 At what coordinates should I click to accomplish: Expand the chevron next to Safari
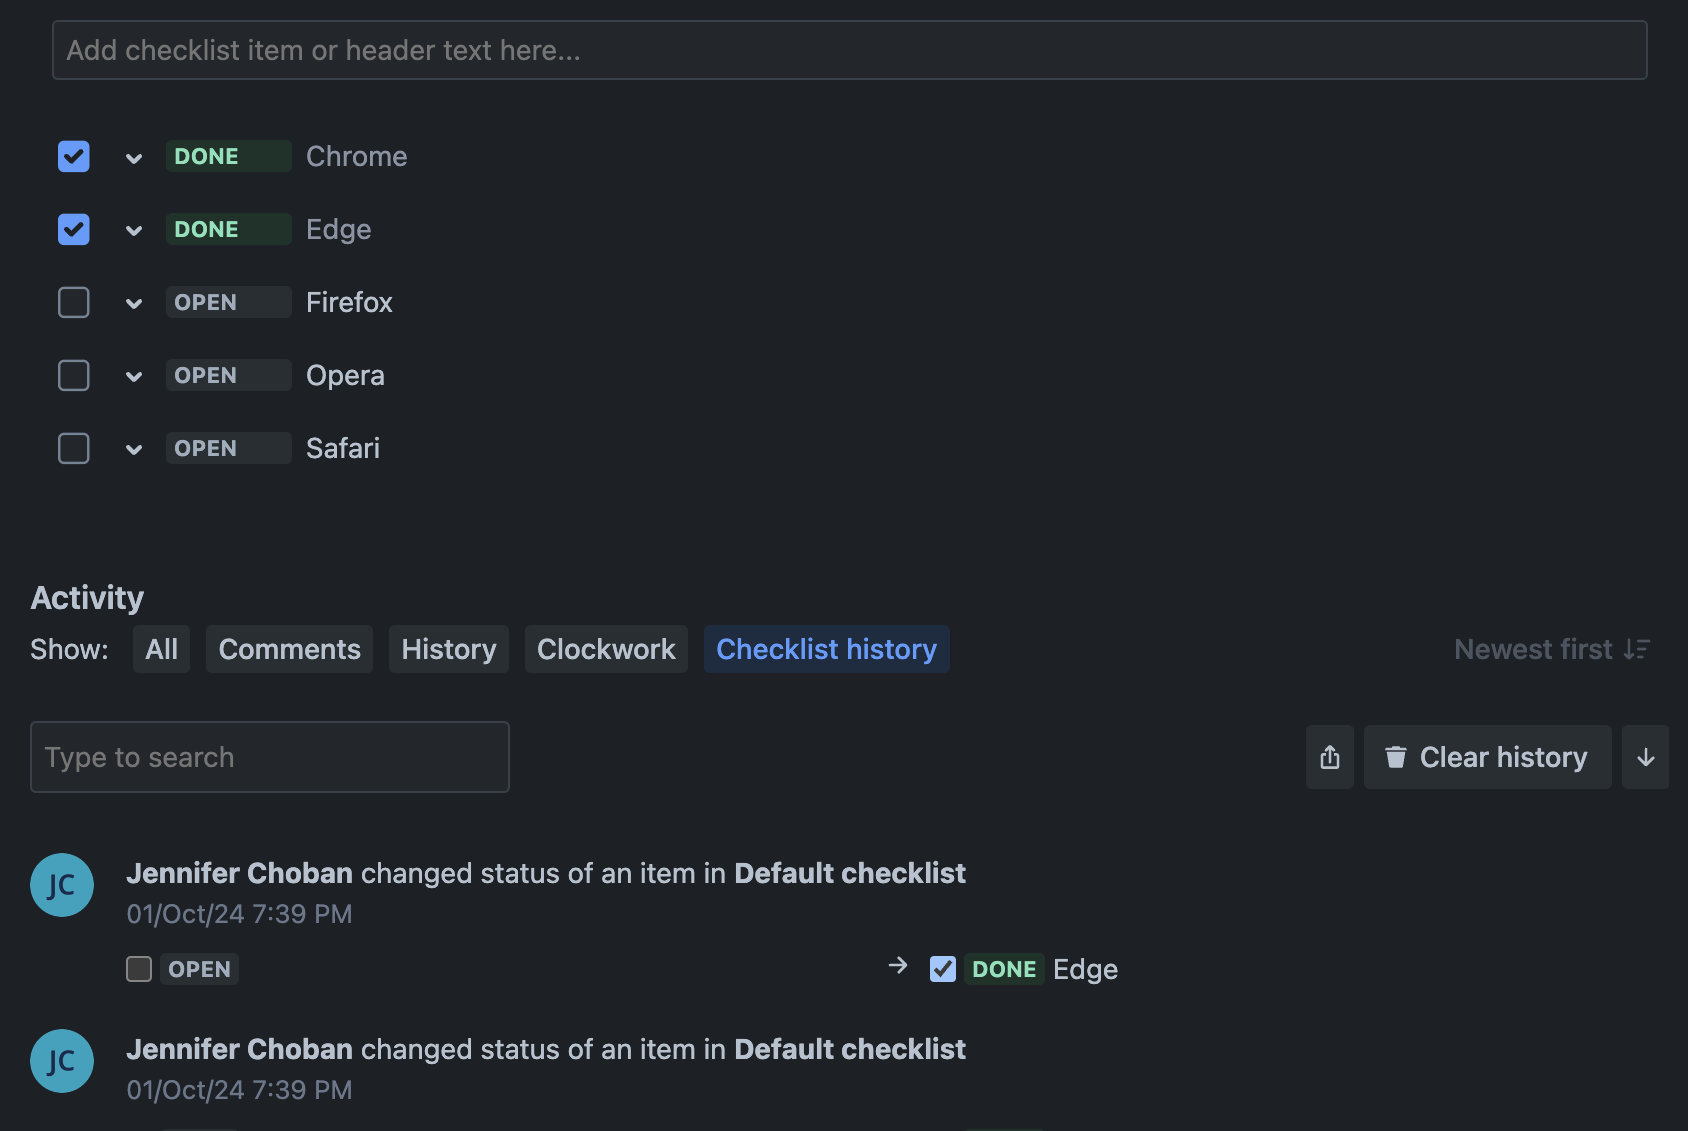coord(134,449)
